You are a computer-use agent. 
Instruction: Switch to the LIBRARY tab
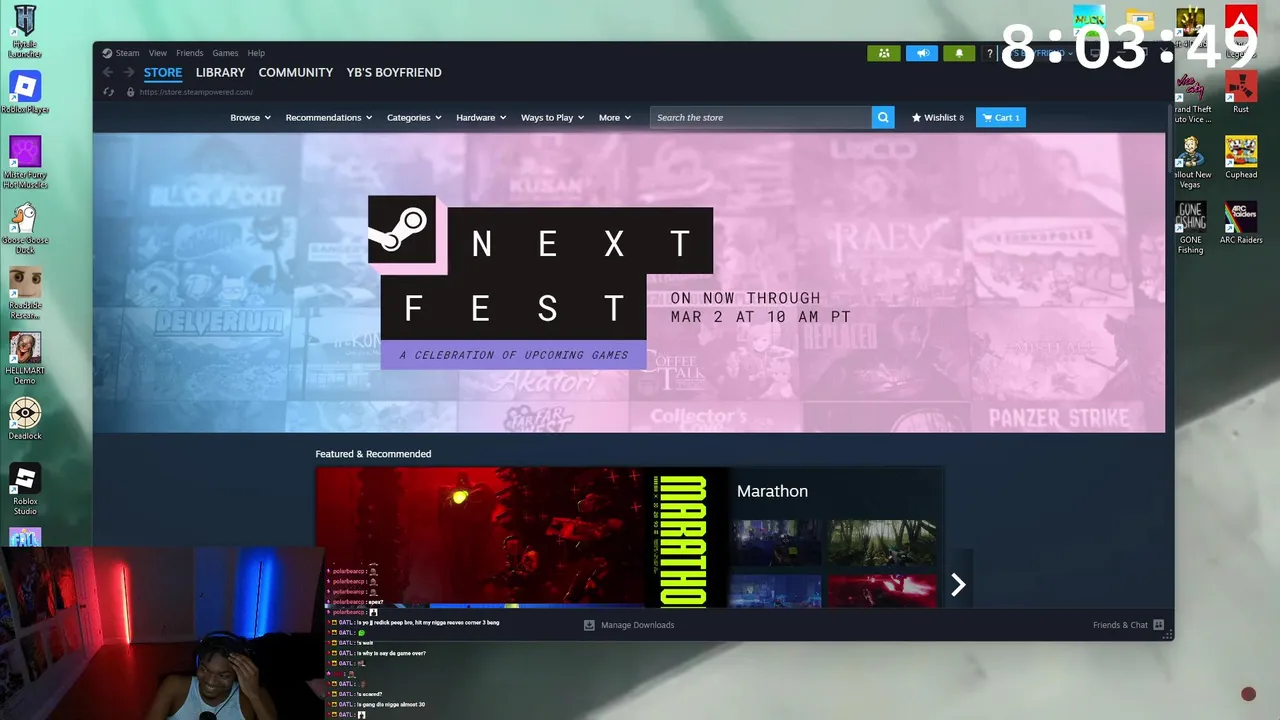[220, 73]
